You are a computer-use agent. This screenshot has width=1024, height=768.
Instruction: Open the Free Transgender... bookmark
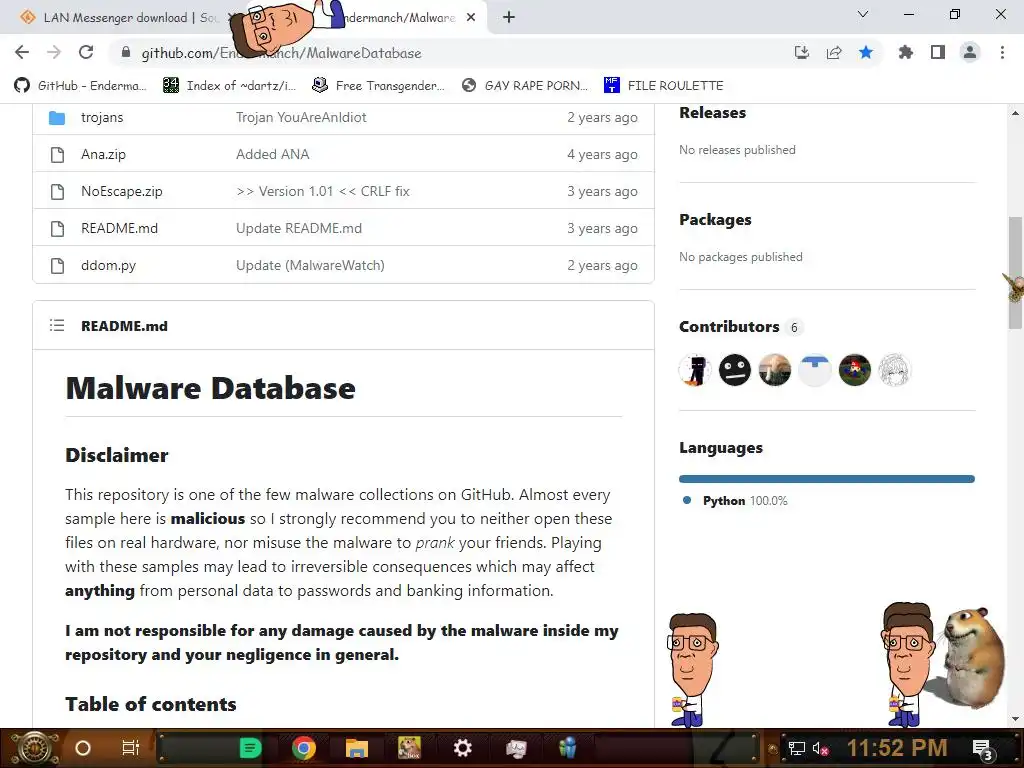[378, 86]
